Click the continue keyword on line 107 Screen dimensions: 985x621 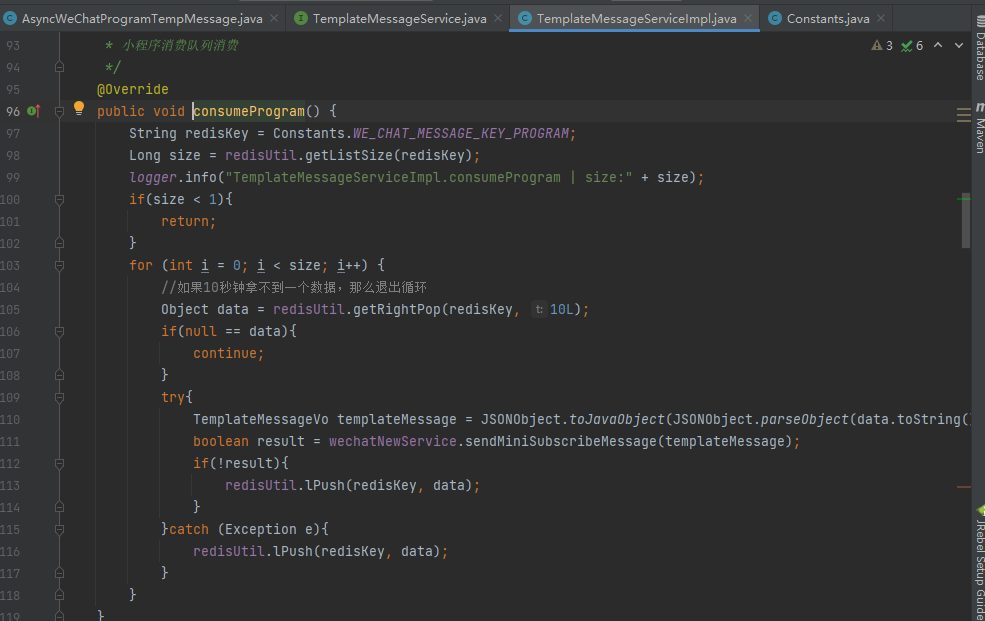tap(225, 354)
